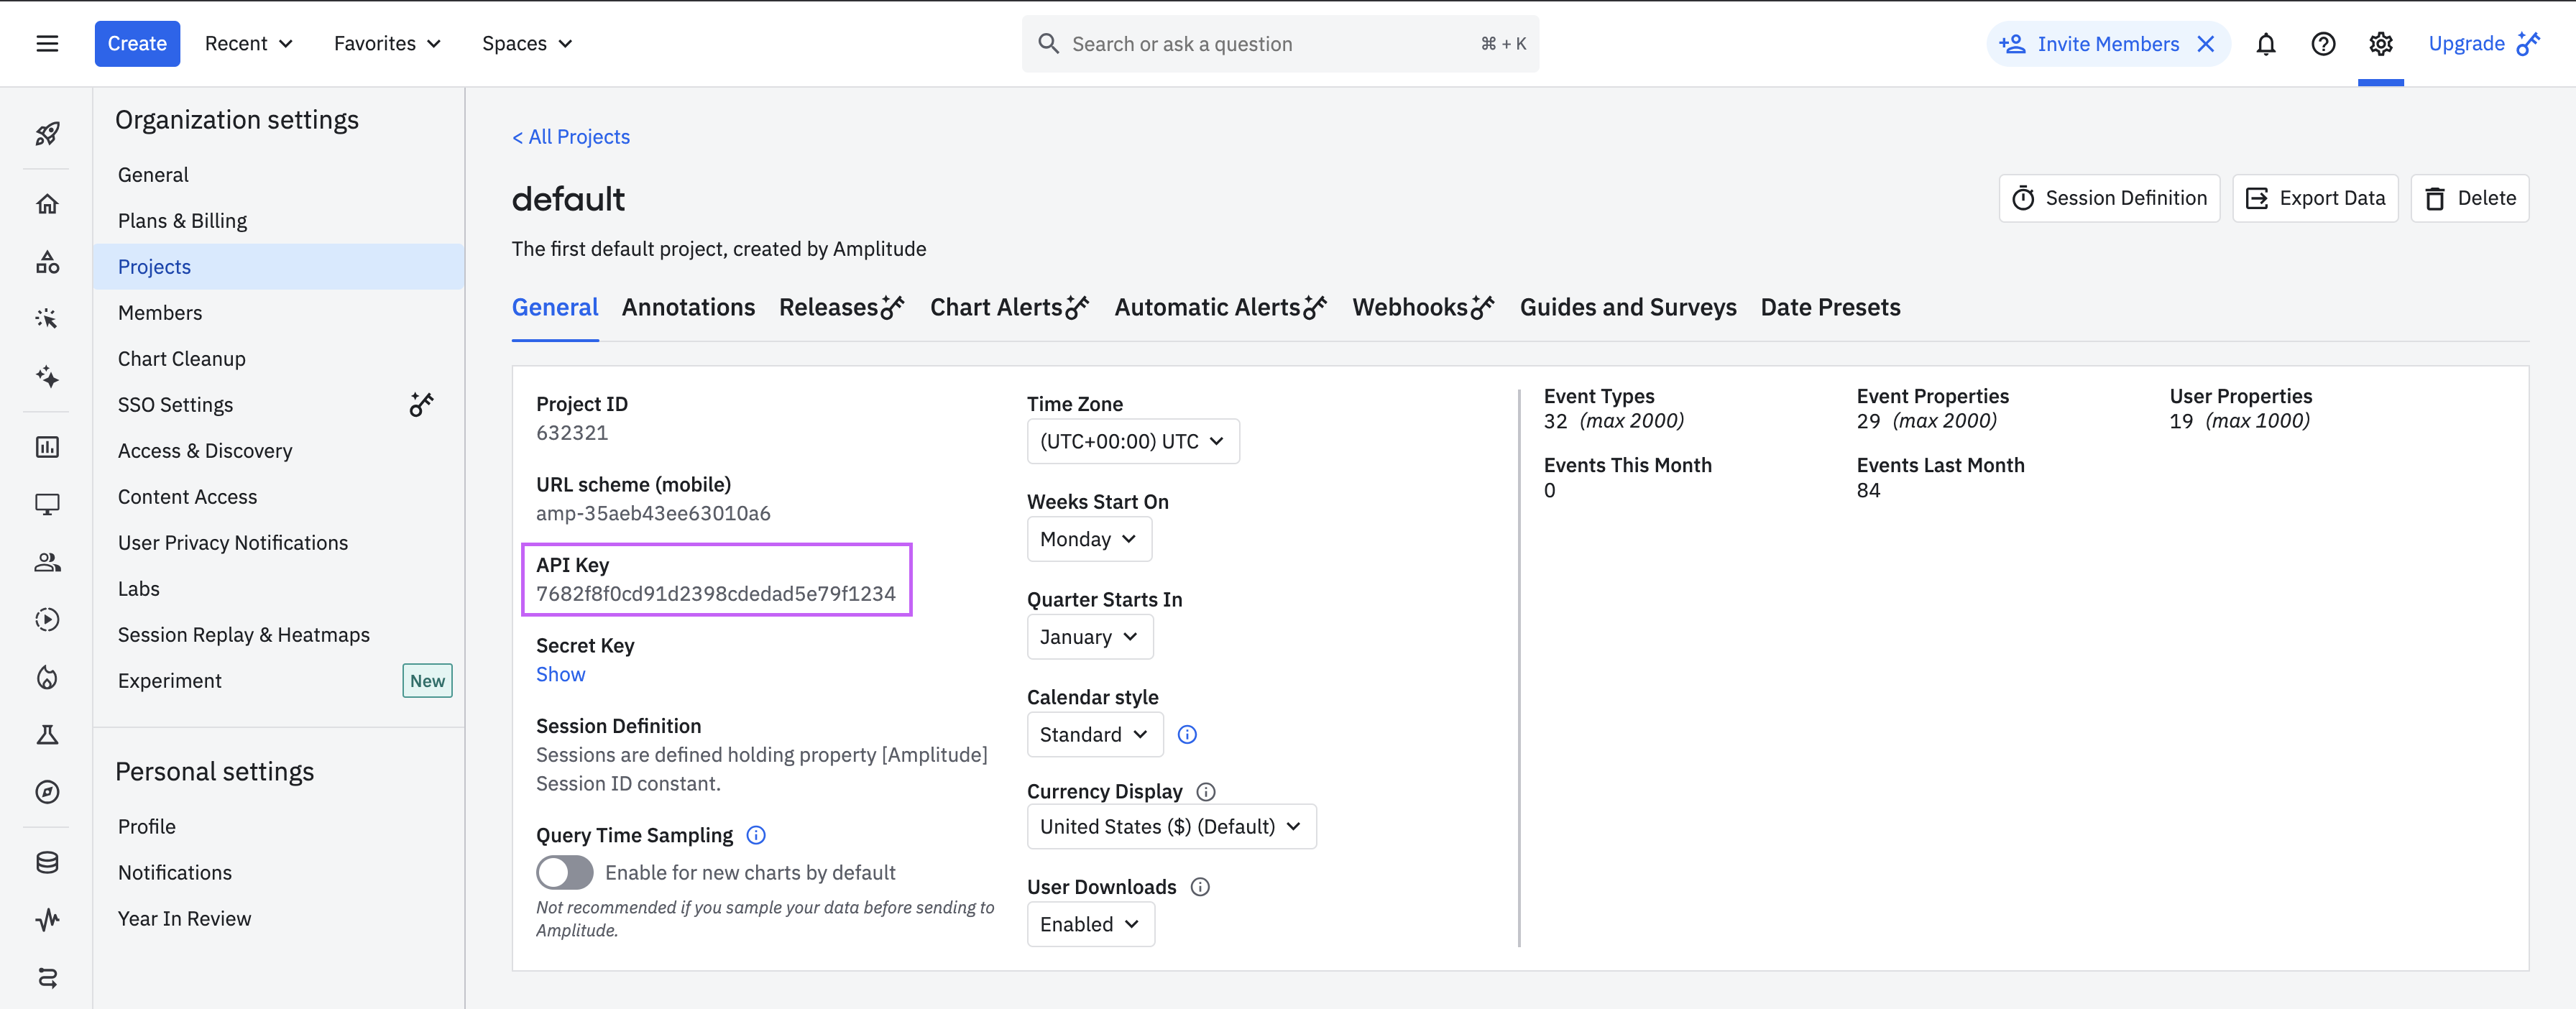This screenshot has height=1009, width=2576.
Task: Click the session replay play icon in sidebar
Action: click(x=47, y=620)
